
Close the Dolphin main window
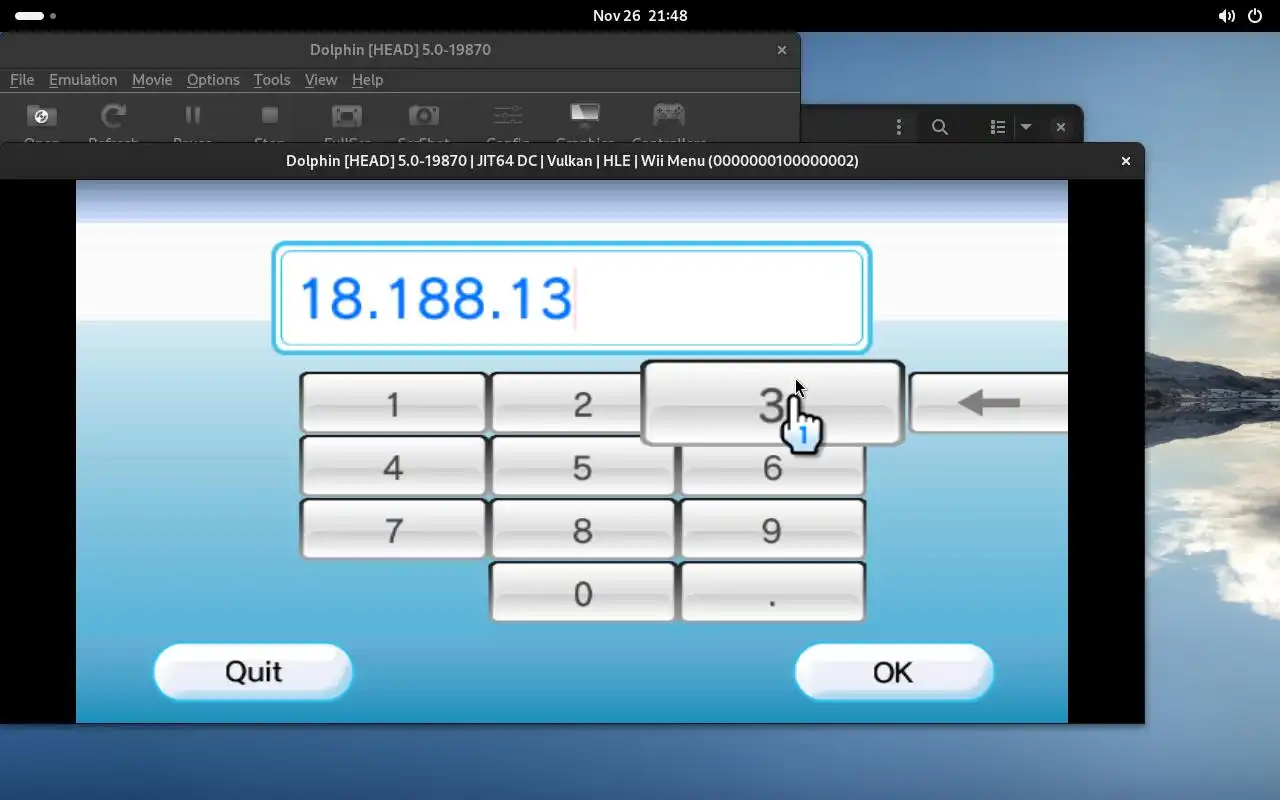pyautogui.click(x=781, y=50)
